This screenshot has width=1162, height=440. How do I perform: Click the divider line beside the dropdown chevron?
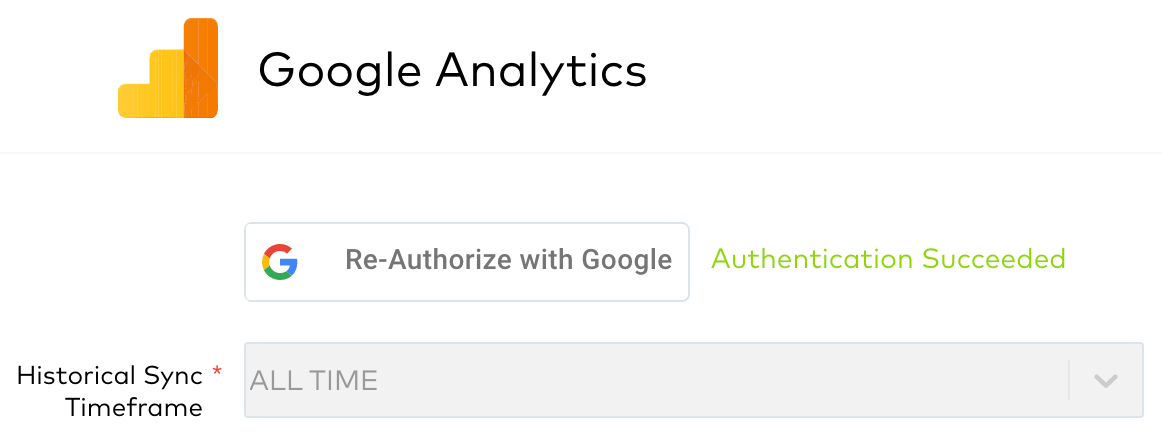[1069, 380]
